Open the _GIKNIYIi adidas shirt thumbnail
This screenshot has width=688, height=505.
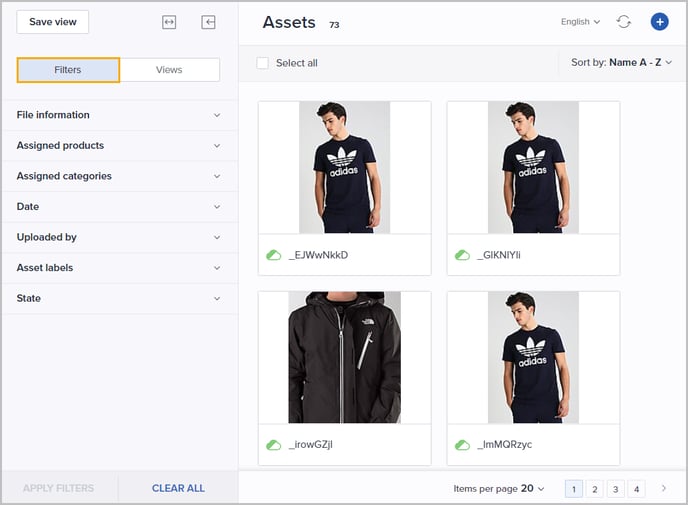[533, 167]
